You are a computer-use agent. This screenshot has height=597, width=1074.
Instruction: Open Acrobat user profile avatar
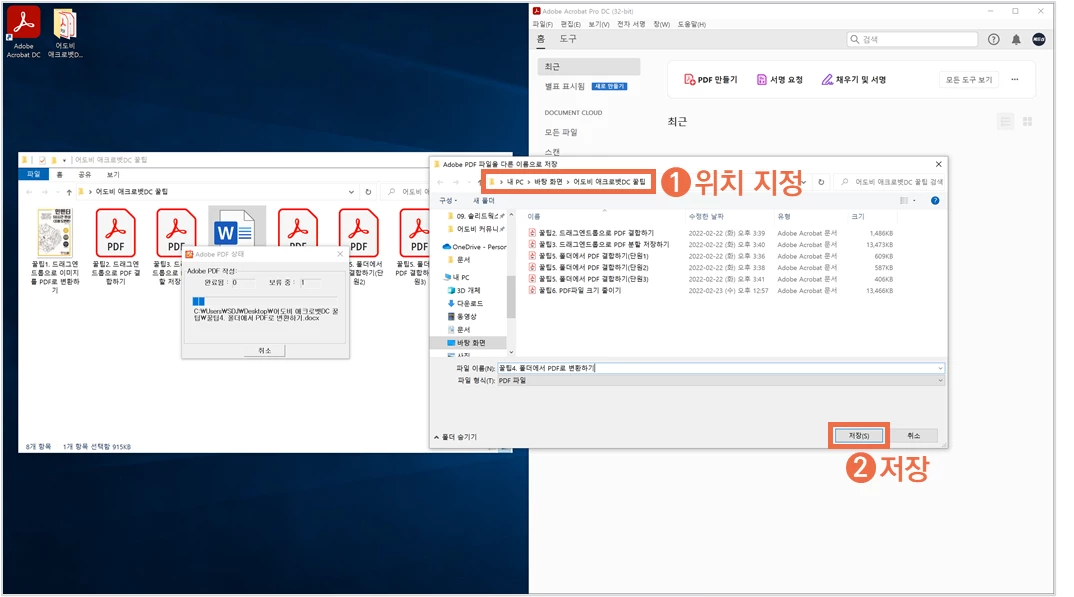tap(1038, 40)
